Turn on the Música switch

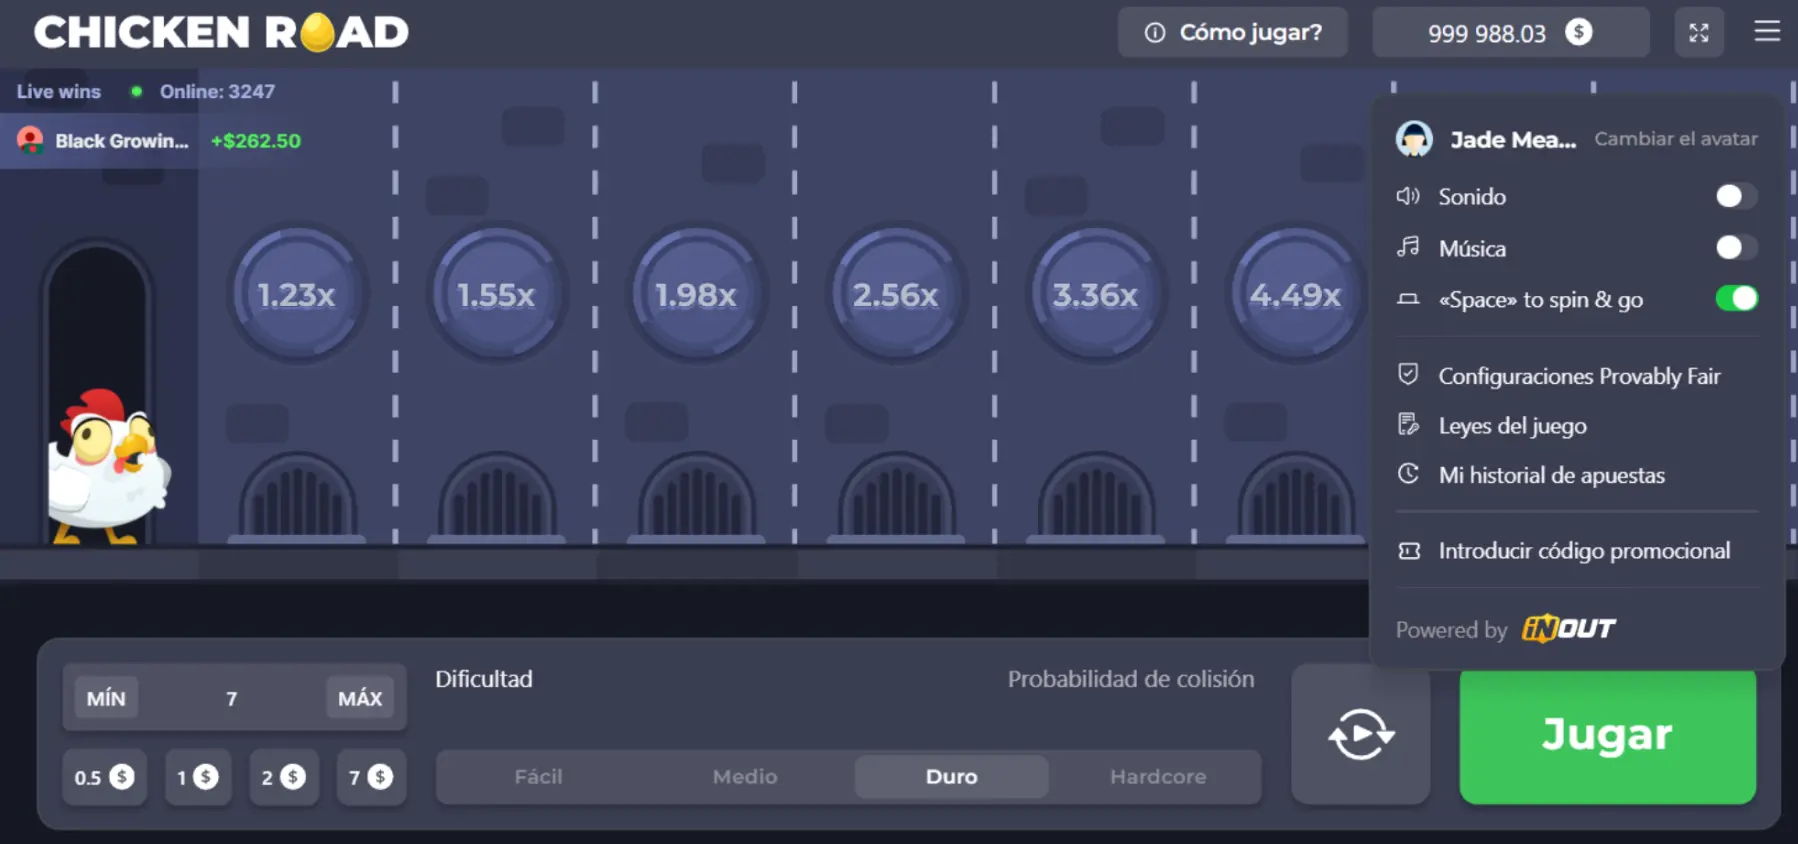pyautogui.click(x=1735, y=247)
